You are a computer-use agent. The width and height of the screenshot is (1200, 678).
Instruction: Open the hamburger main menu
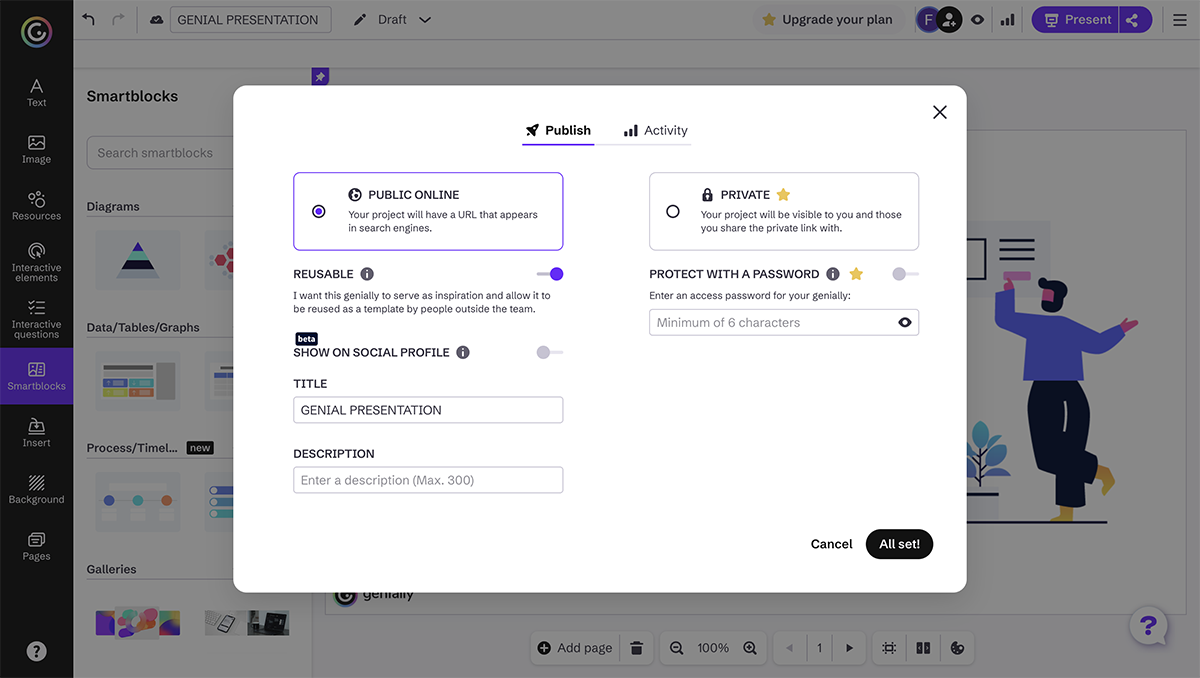pos(1180,19)
